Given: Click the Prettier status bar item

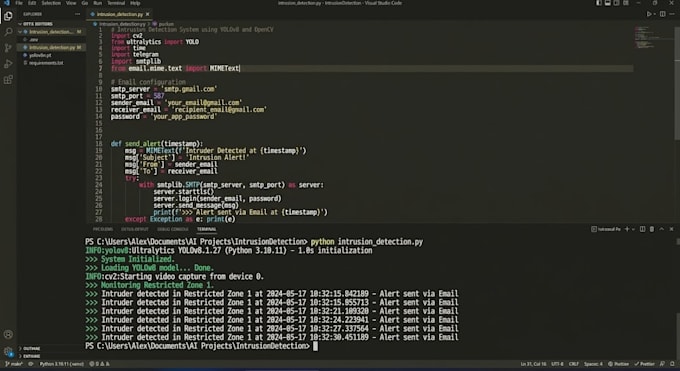Looking at the screenshot, I should pos(644,364).
